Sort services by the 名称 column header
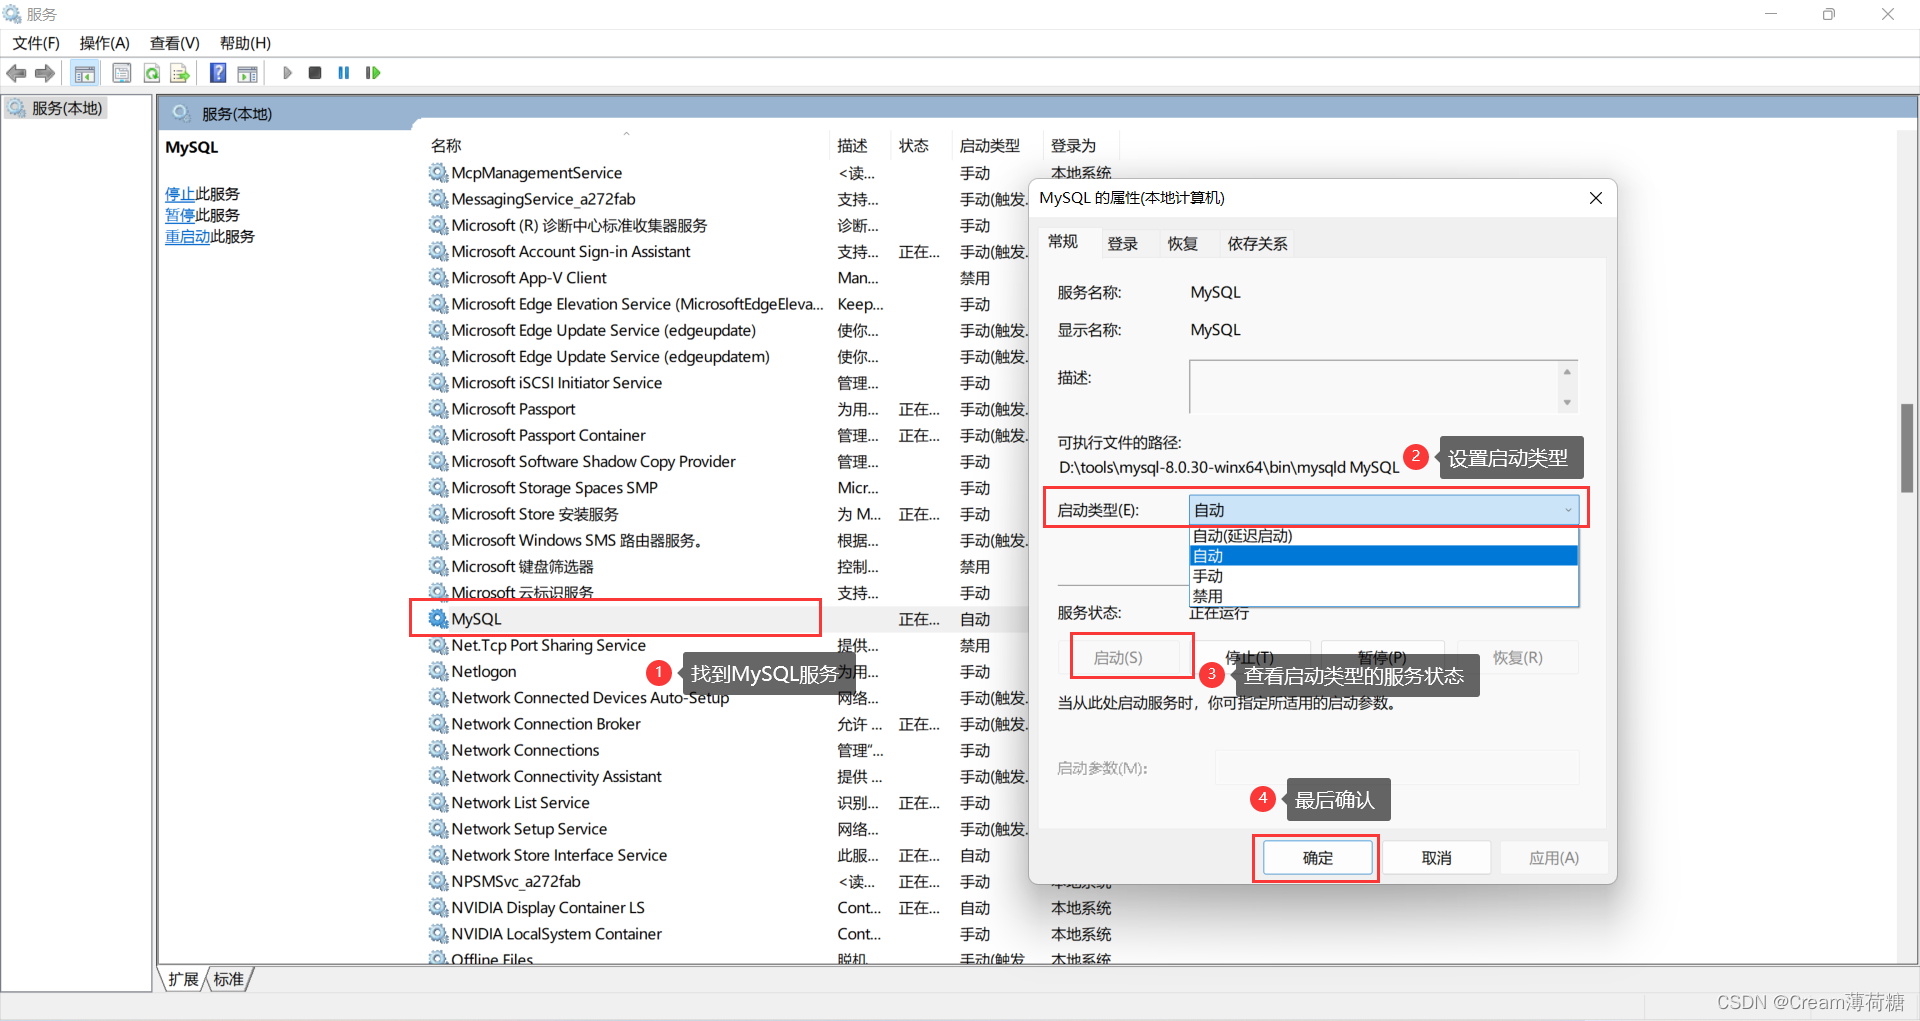Screen dimensions: 1920x1021 pos(626,146)
